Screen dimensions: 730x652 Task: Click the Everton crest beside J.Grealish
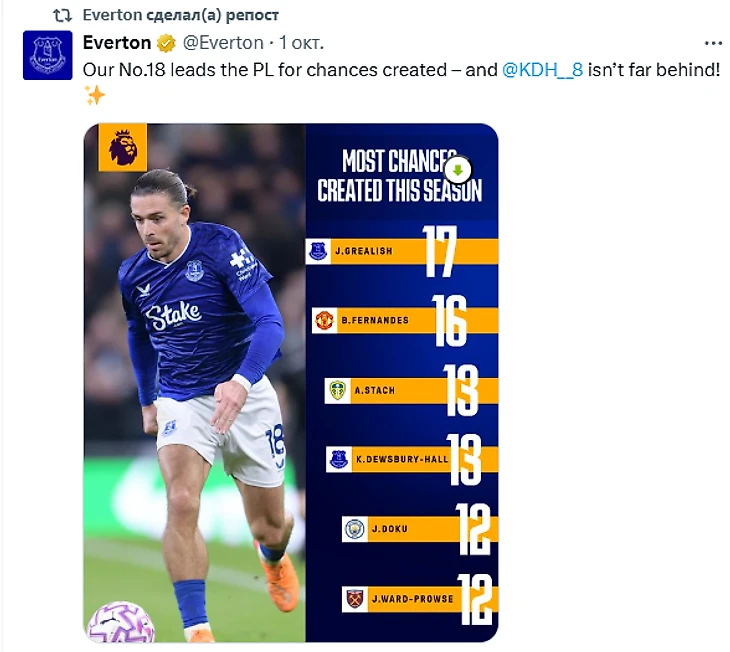[x=318, y=251]
